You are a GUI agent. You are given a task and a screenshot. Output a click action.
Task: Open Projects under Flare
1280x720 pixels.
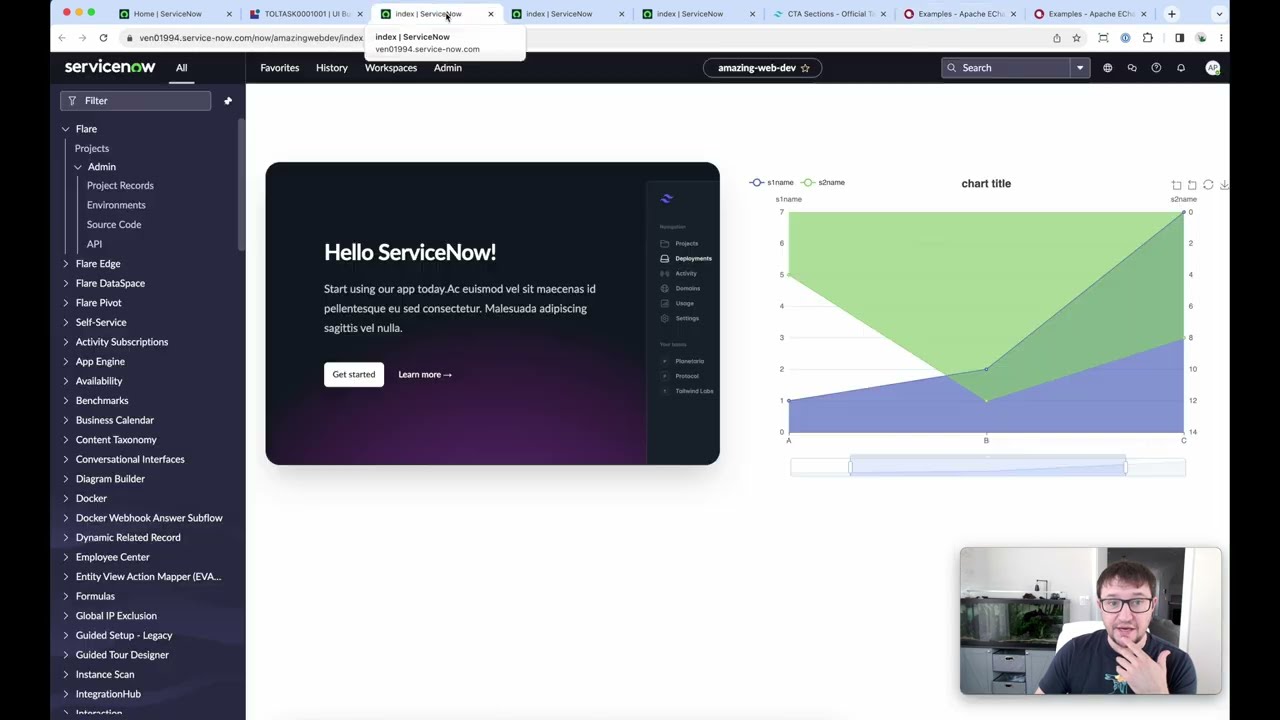tap(92, 148)
